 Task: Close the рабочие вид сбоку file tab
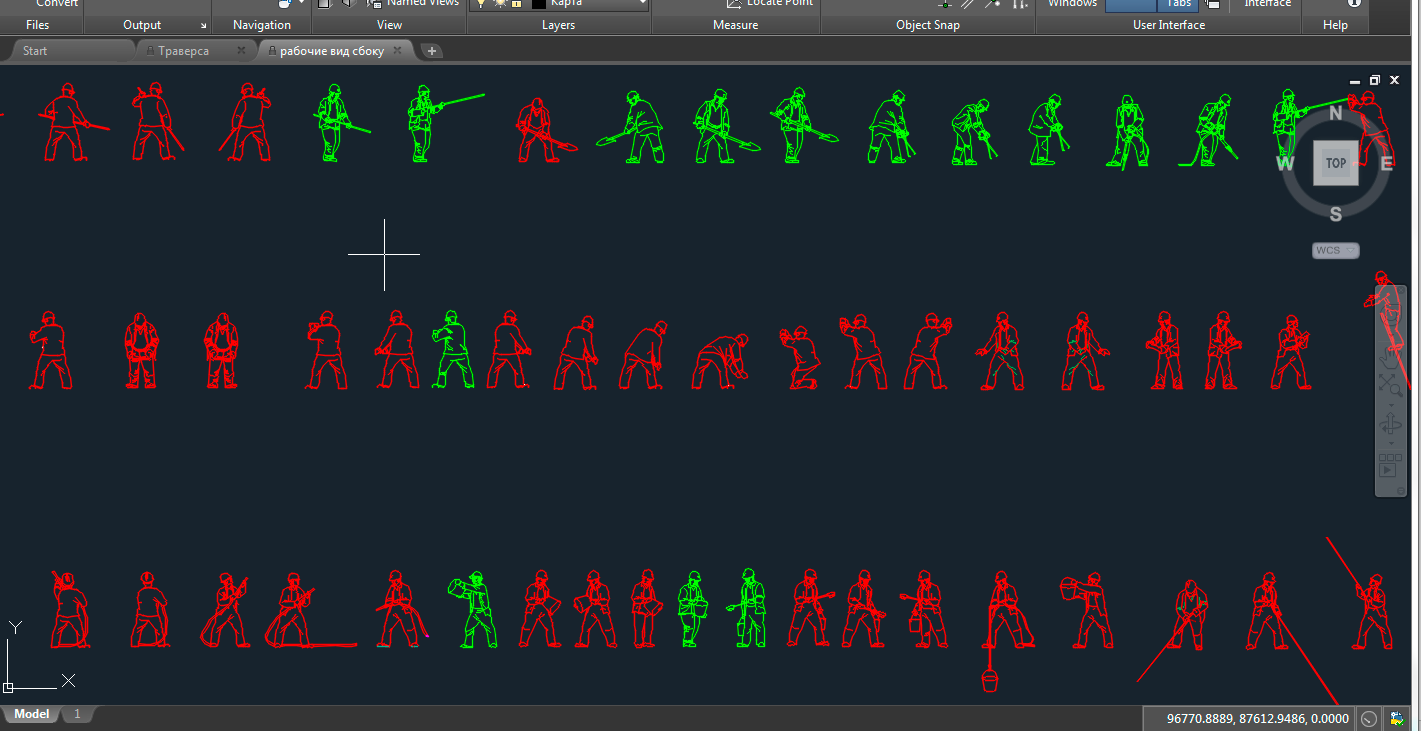click(397, 50)
